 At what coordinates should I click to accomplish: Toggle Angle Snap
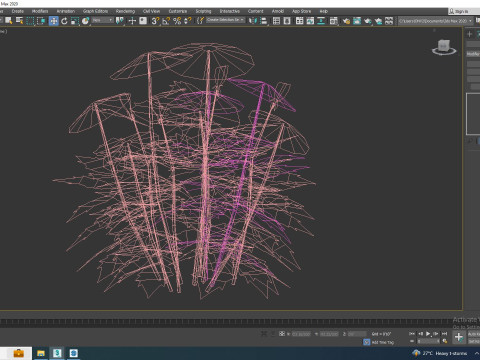click(166, 21)
